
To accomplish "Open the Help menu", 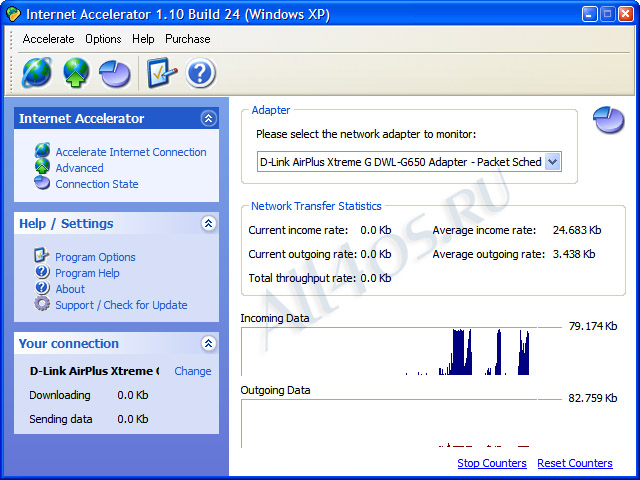I will (143, 39).
